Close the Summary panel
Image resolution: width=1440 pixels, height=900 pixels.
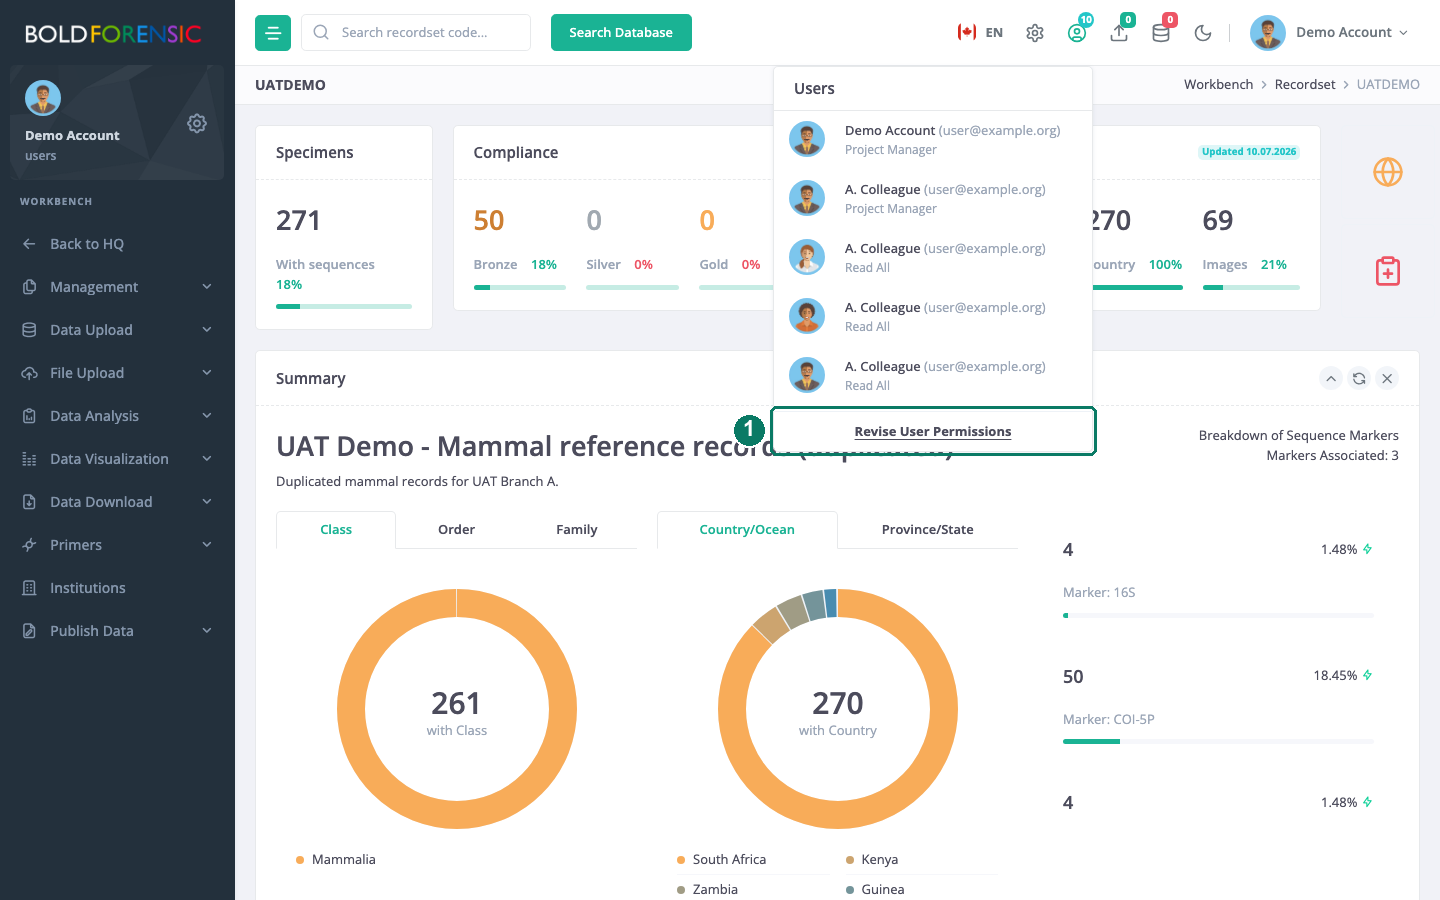(x=1387, y=378)
